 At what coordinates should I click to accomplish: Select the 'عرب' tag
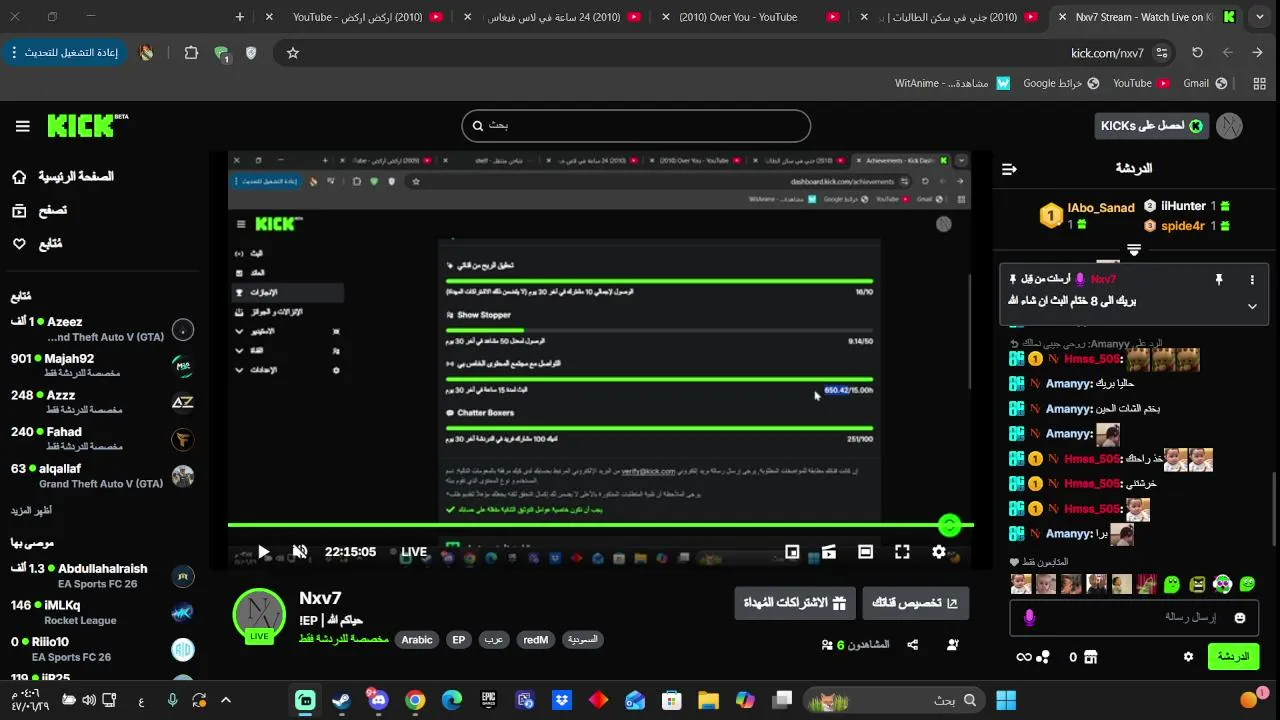point(494,640)
